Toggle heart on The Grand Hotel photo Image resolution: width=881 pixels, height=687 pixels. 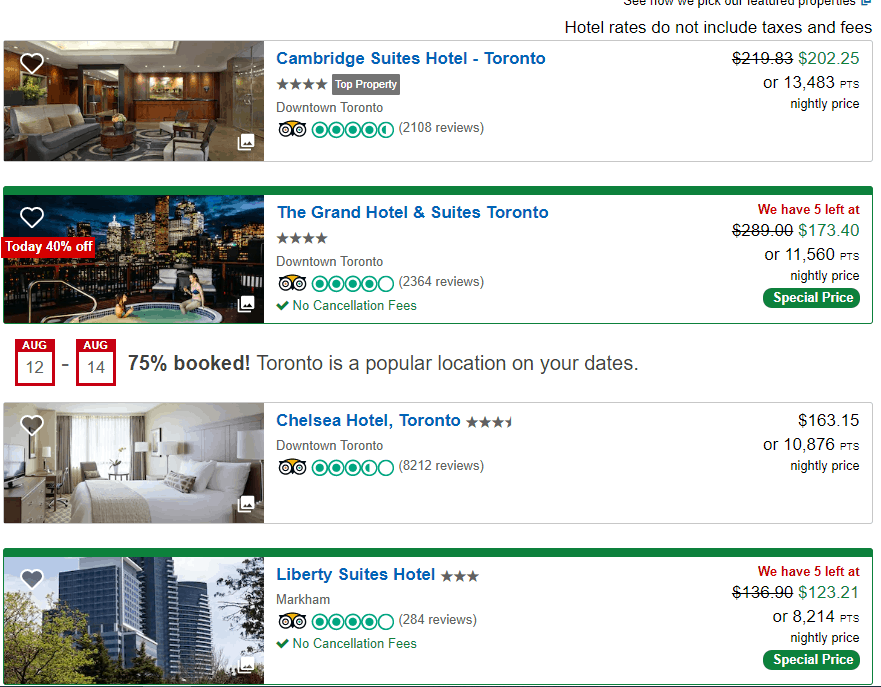[32, 217]
